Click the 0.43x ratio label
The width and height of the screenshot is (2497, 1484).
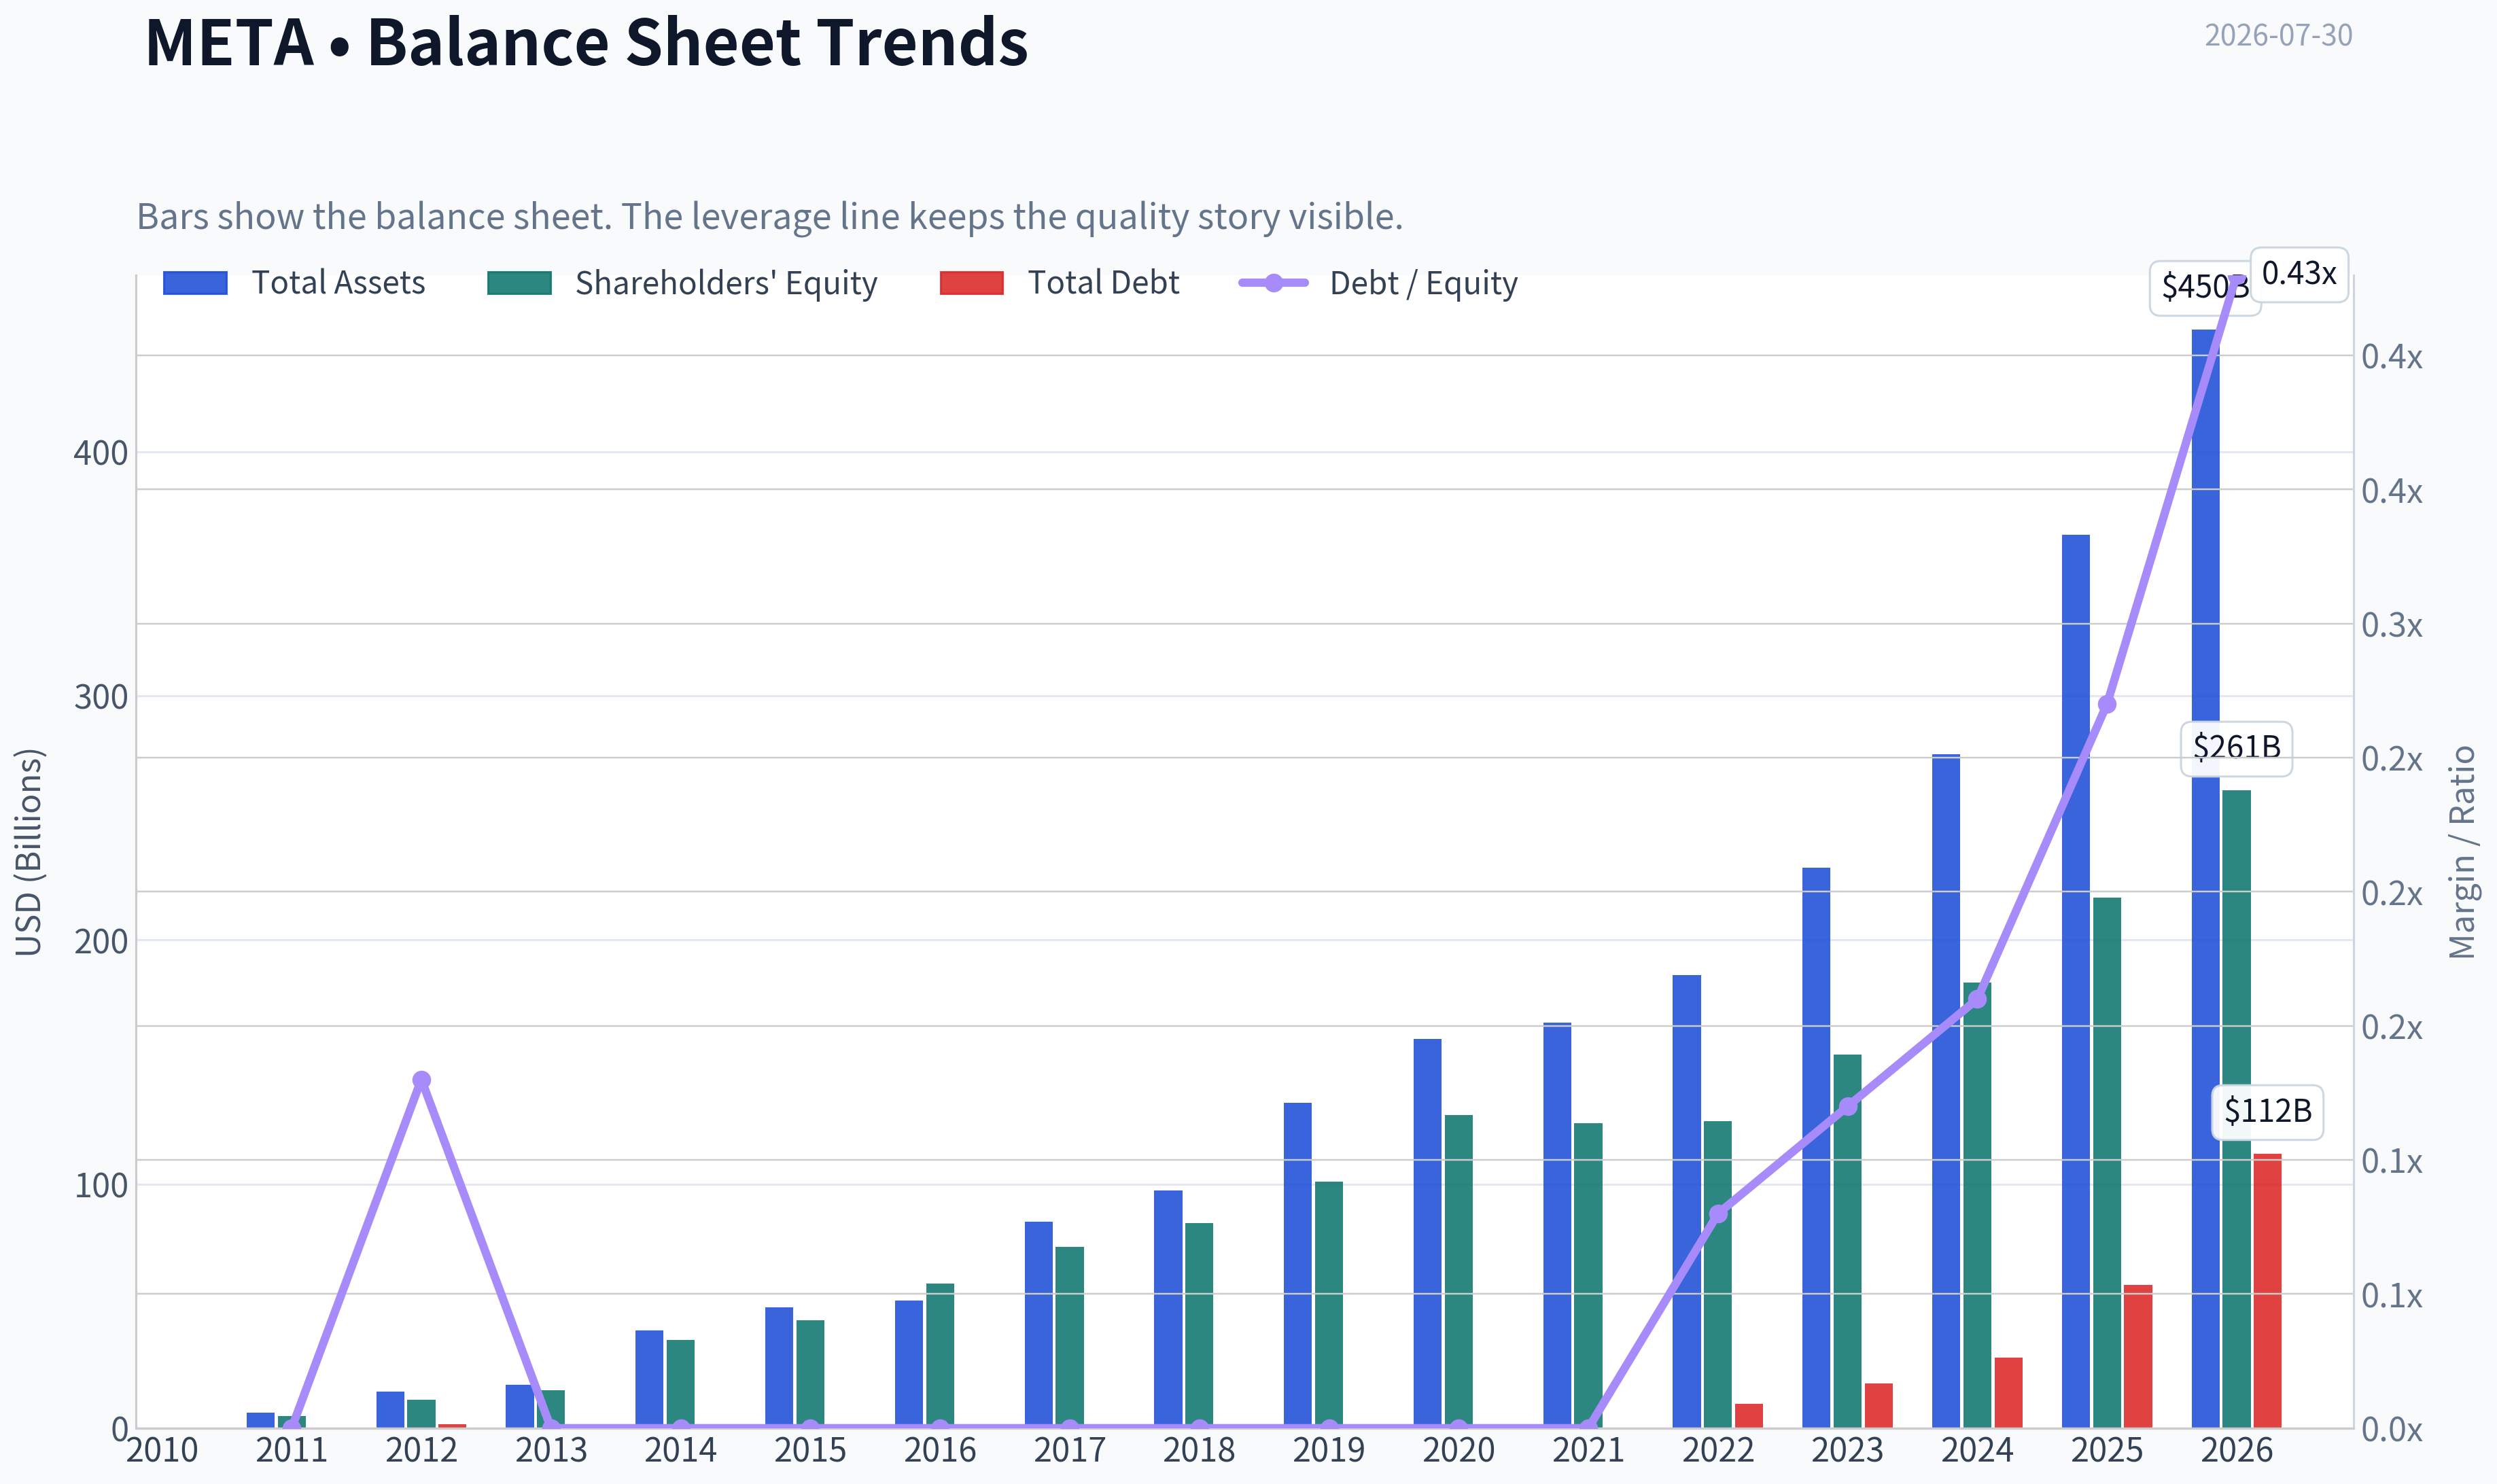(x=2299, y=273)
